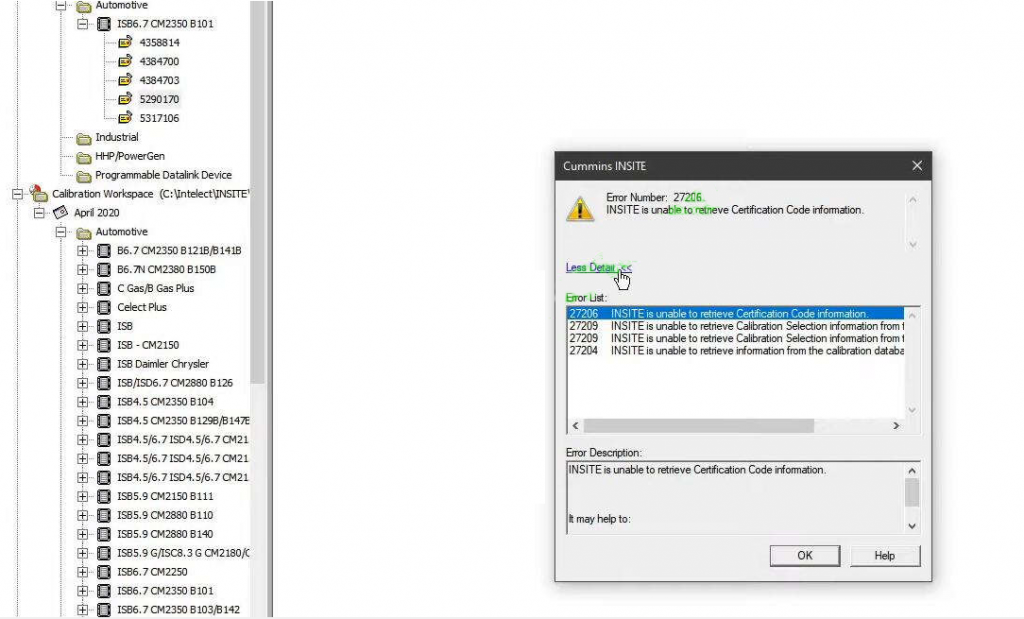Collapse the top ISB6.7 CM2350 B101 node
1024x619 pixels.
pos(82,24)
